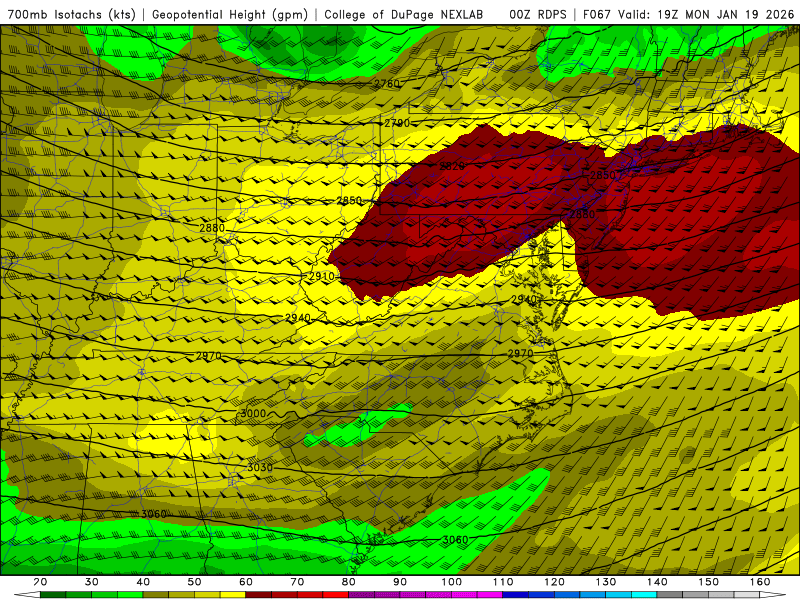Click the colorbar value 140

coord(657,582)
